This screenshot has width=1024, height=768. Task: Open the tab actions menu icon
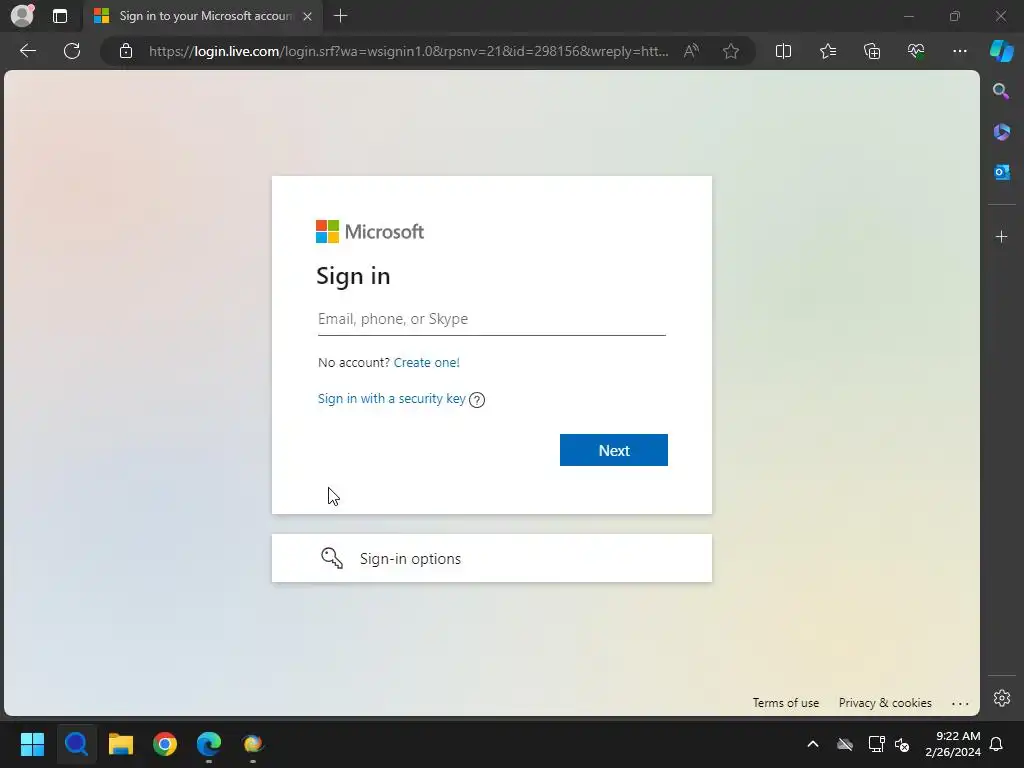click(60, 16)
